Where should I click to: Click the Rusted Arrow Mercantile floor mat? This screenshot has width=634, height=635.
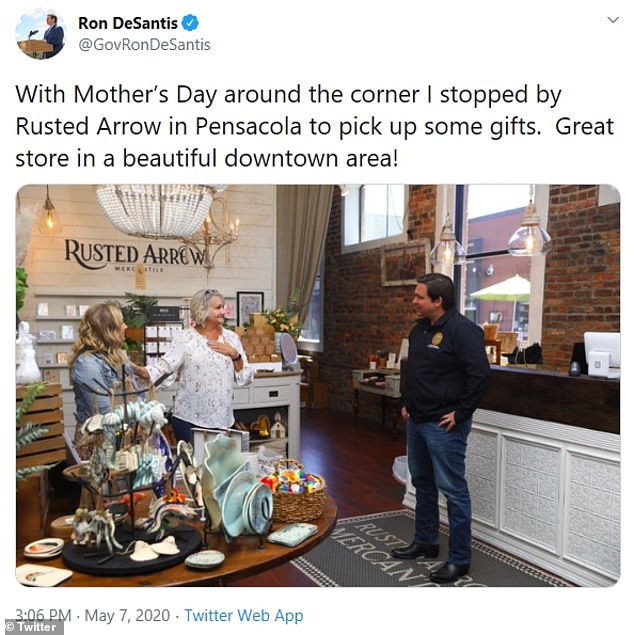pyautogui.click(x=413, y=551)
